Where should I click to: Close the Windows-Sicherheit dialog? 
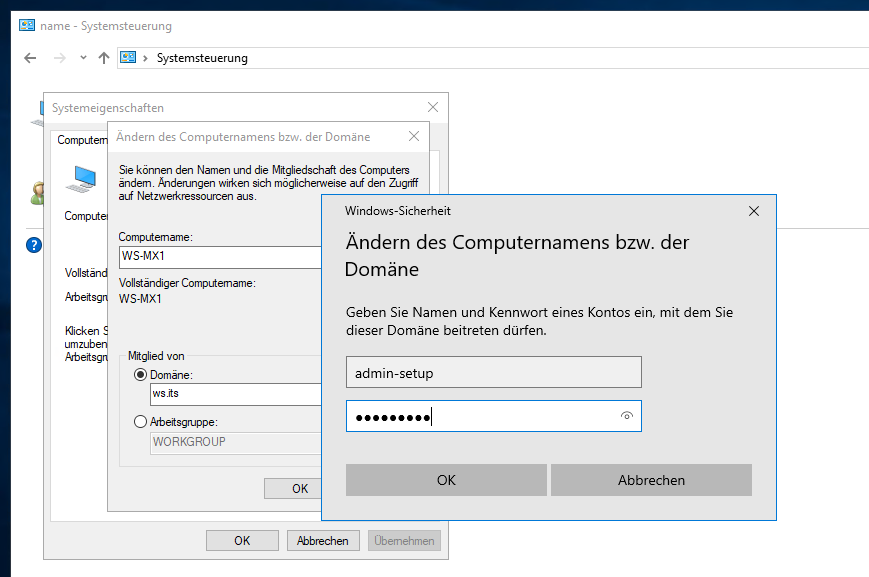pyautogui.click(x=754, y=211)
